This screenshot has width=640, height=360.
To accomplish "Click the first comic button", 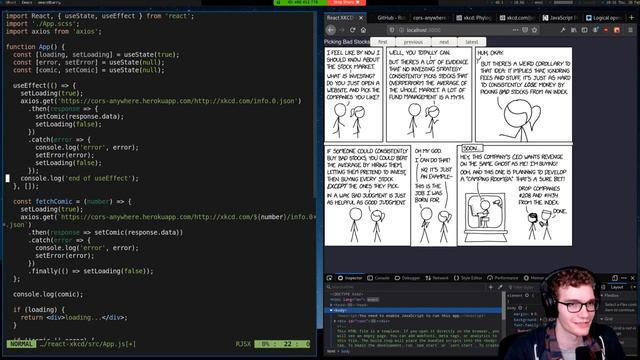I will (382, 42).
